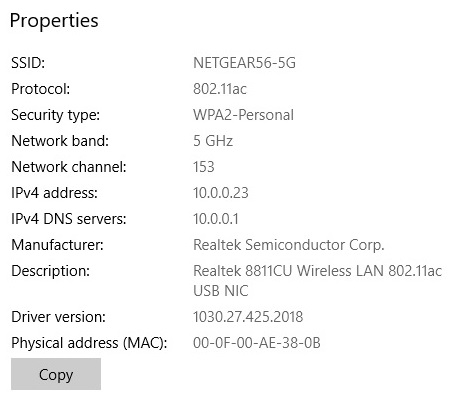The height and width of the screenshot is (397, 464).
Task: Select the driver version 1030.27.425.2018
Action: pyautogui.click(x=248, y=317)
